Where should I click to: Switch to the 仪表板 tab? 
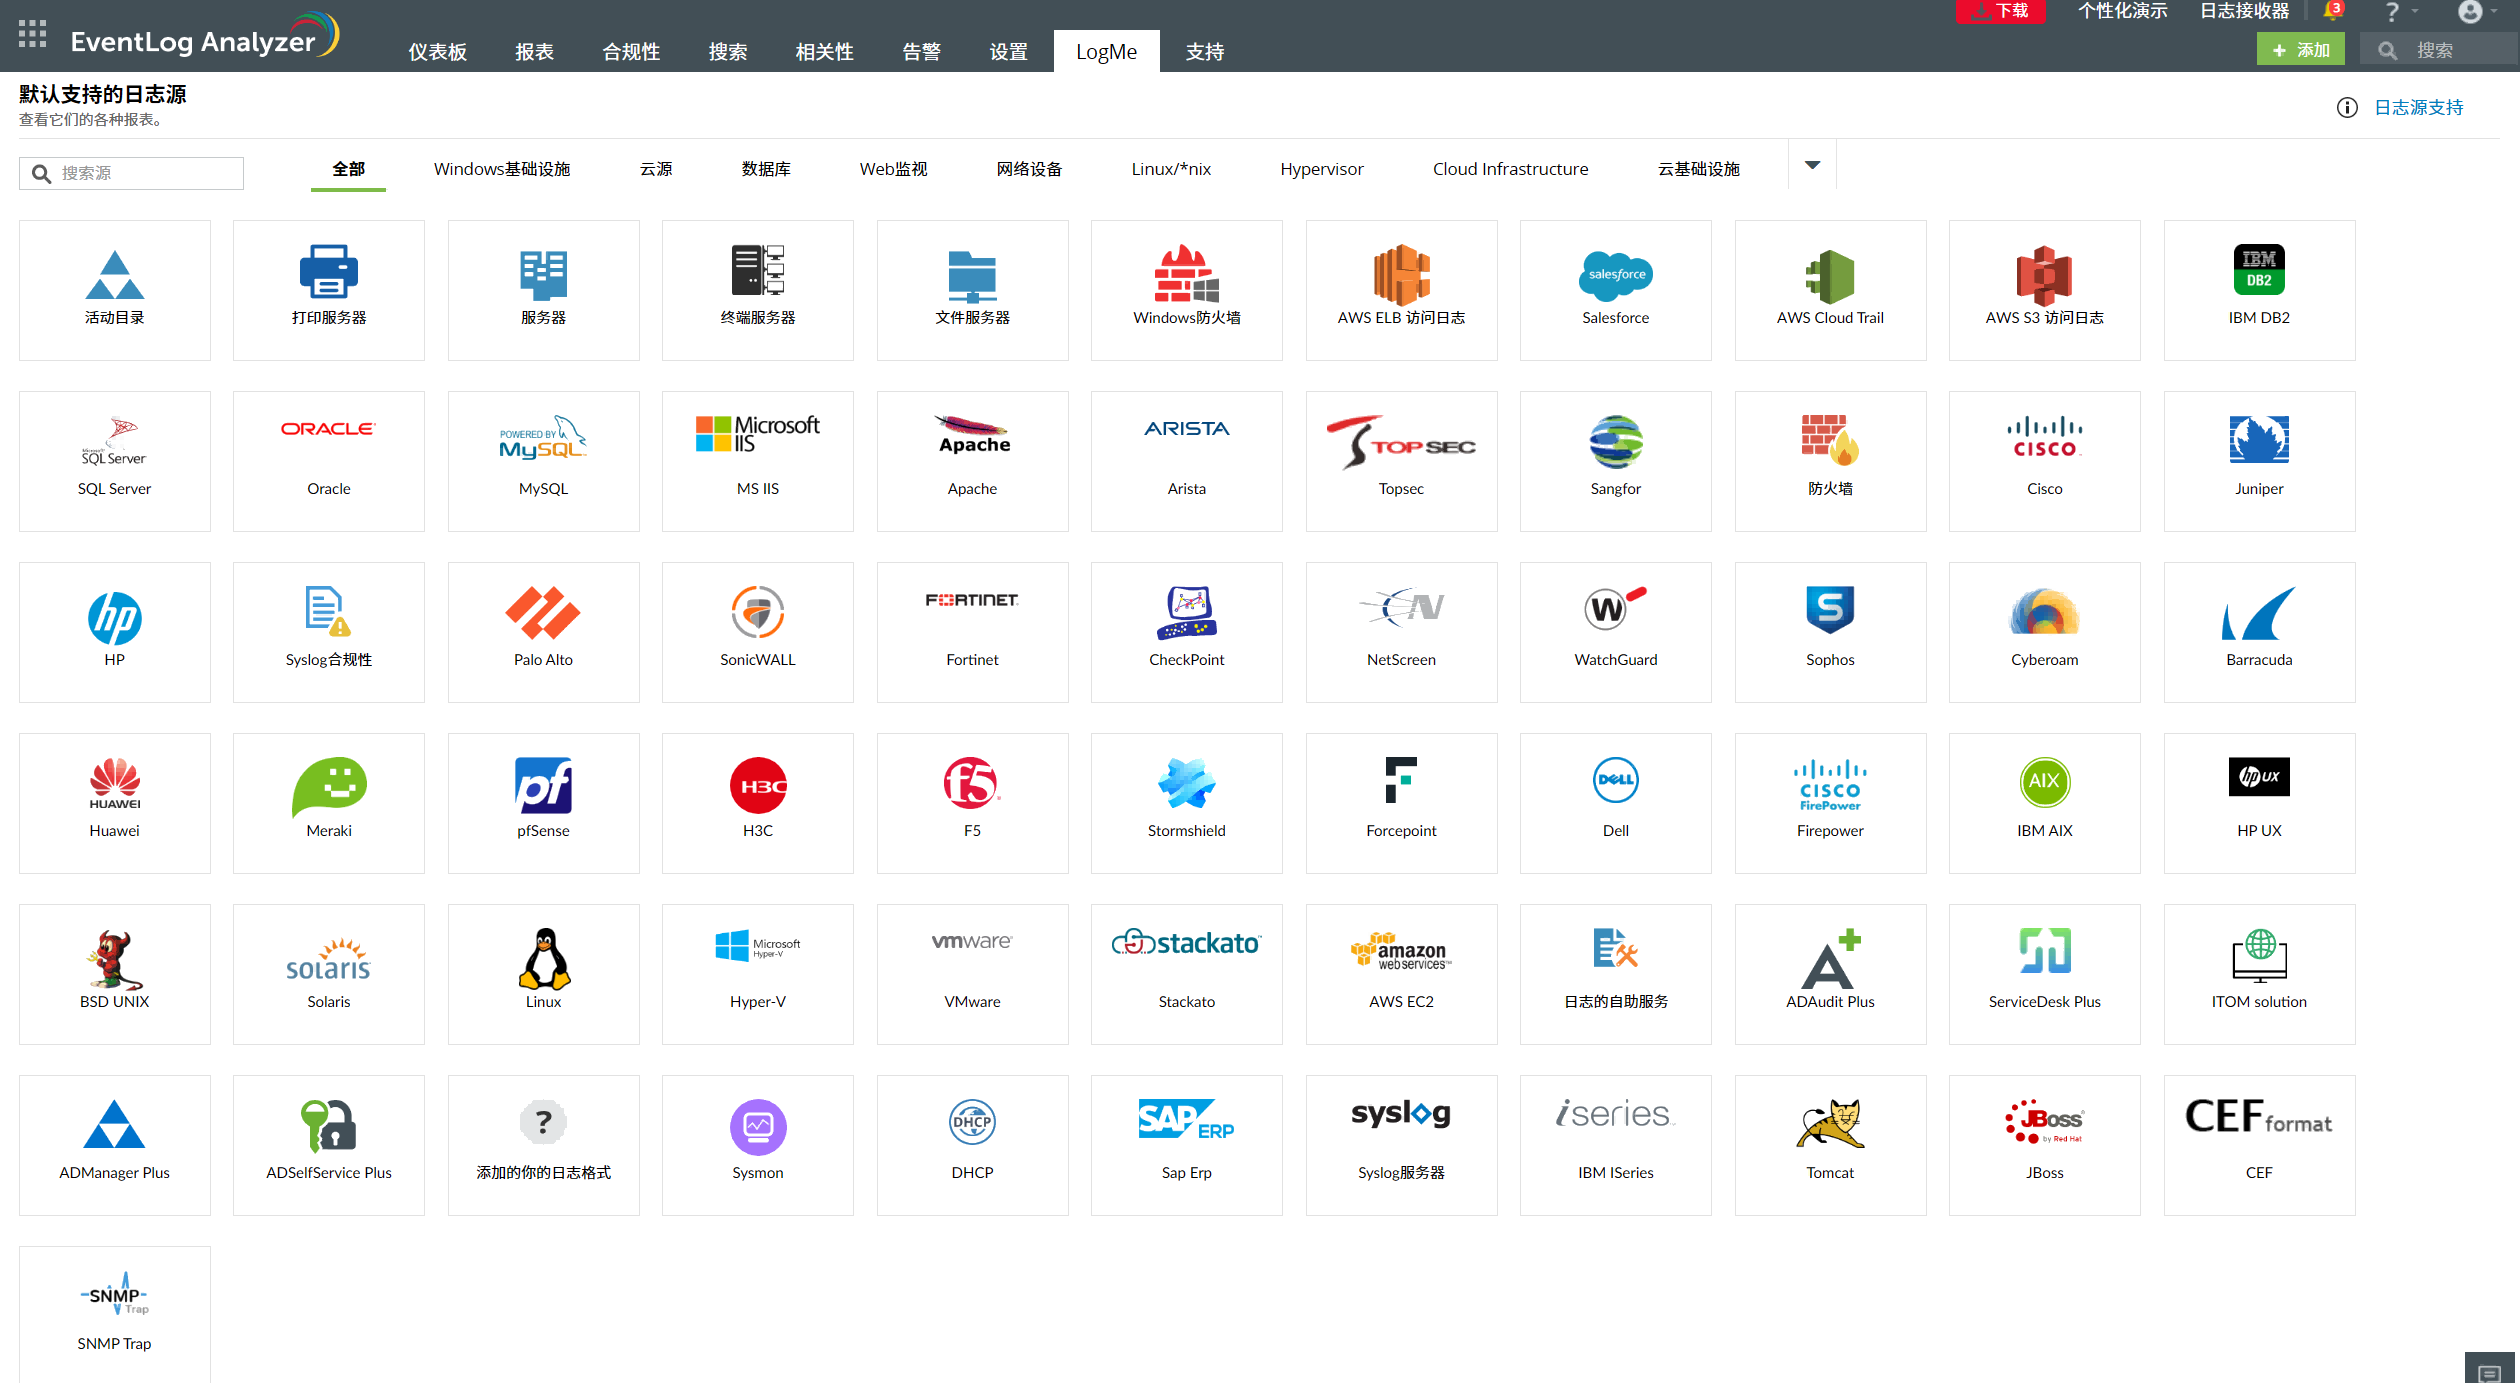click(437, 52)
